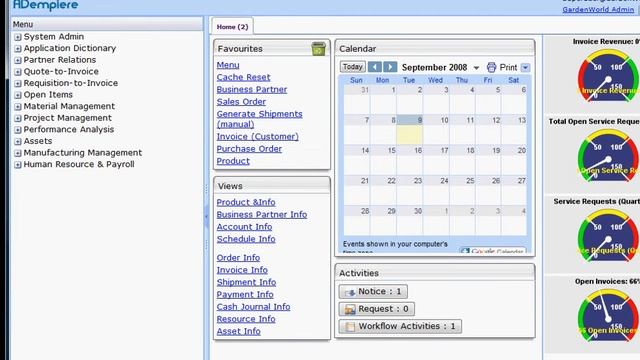Open the Shipment Info view
Image resolution: width=640 pixels, height=360 pixels.
(246, 282)
